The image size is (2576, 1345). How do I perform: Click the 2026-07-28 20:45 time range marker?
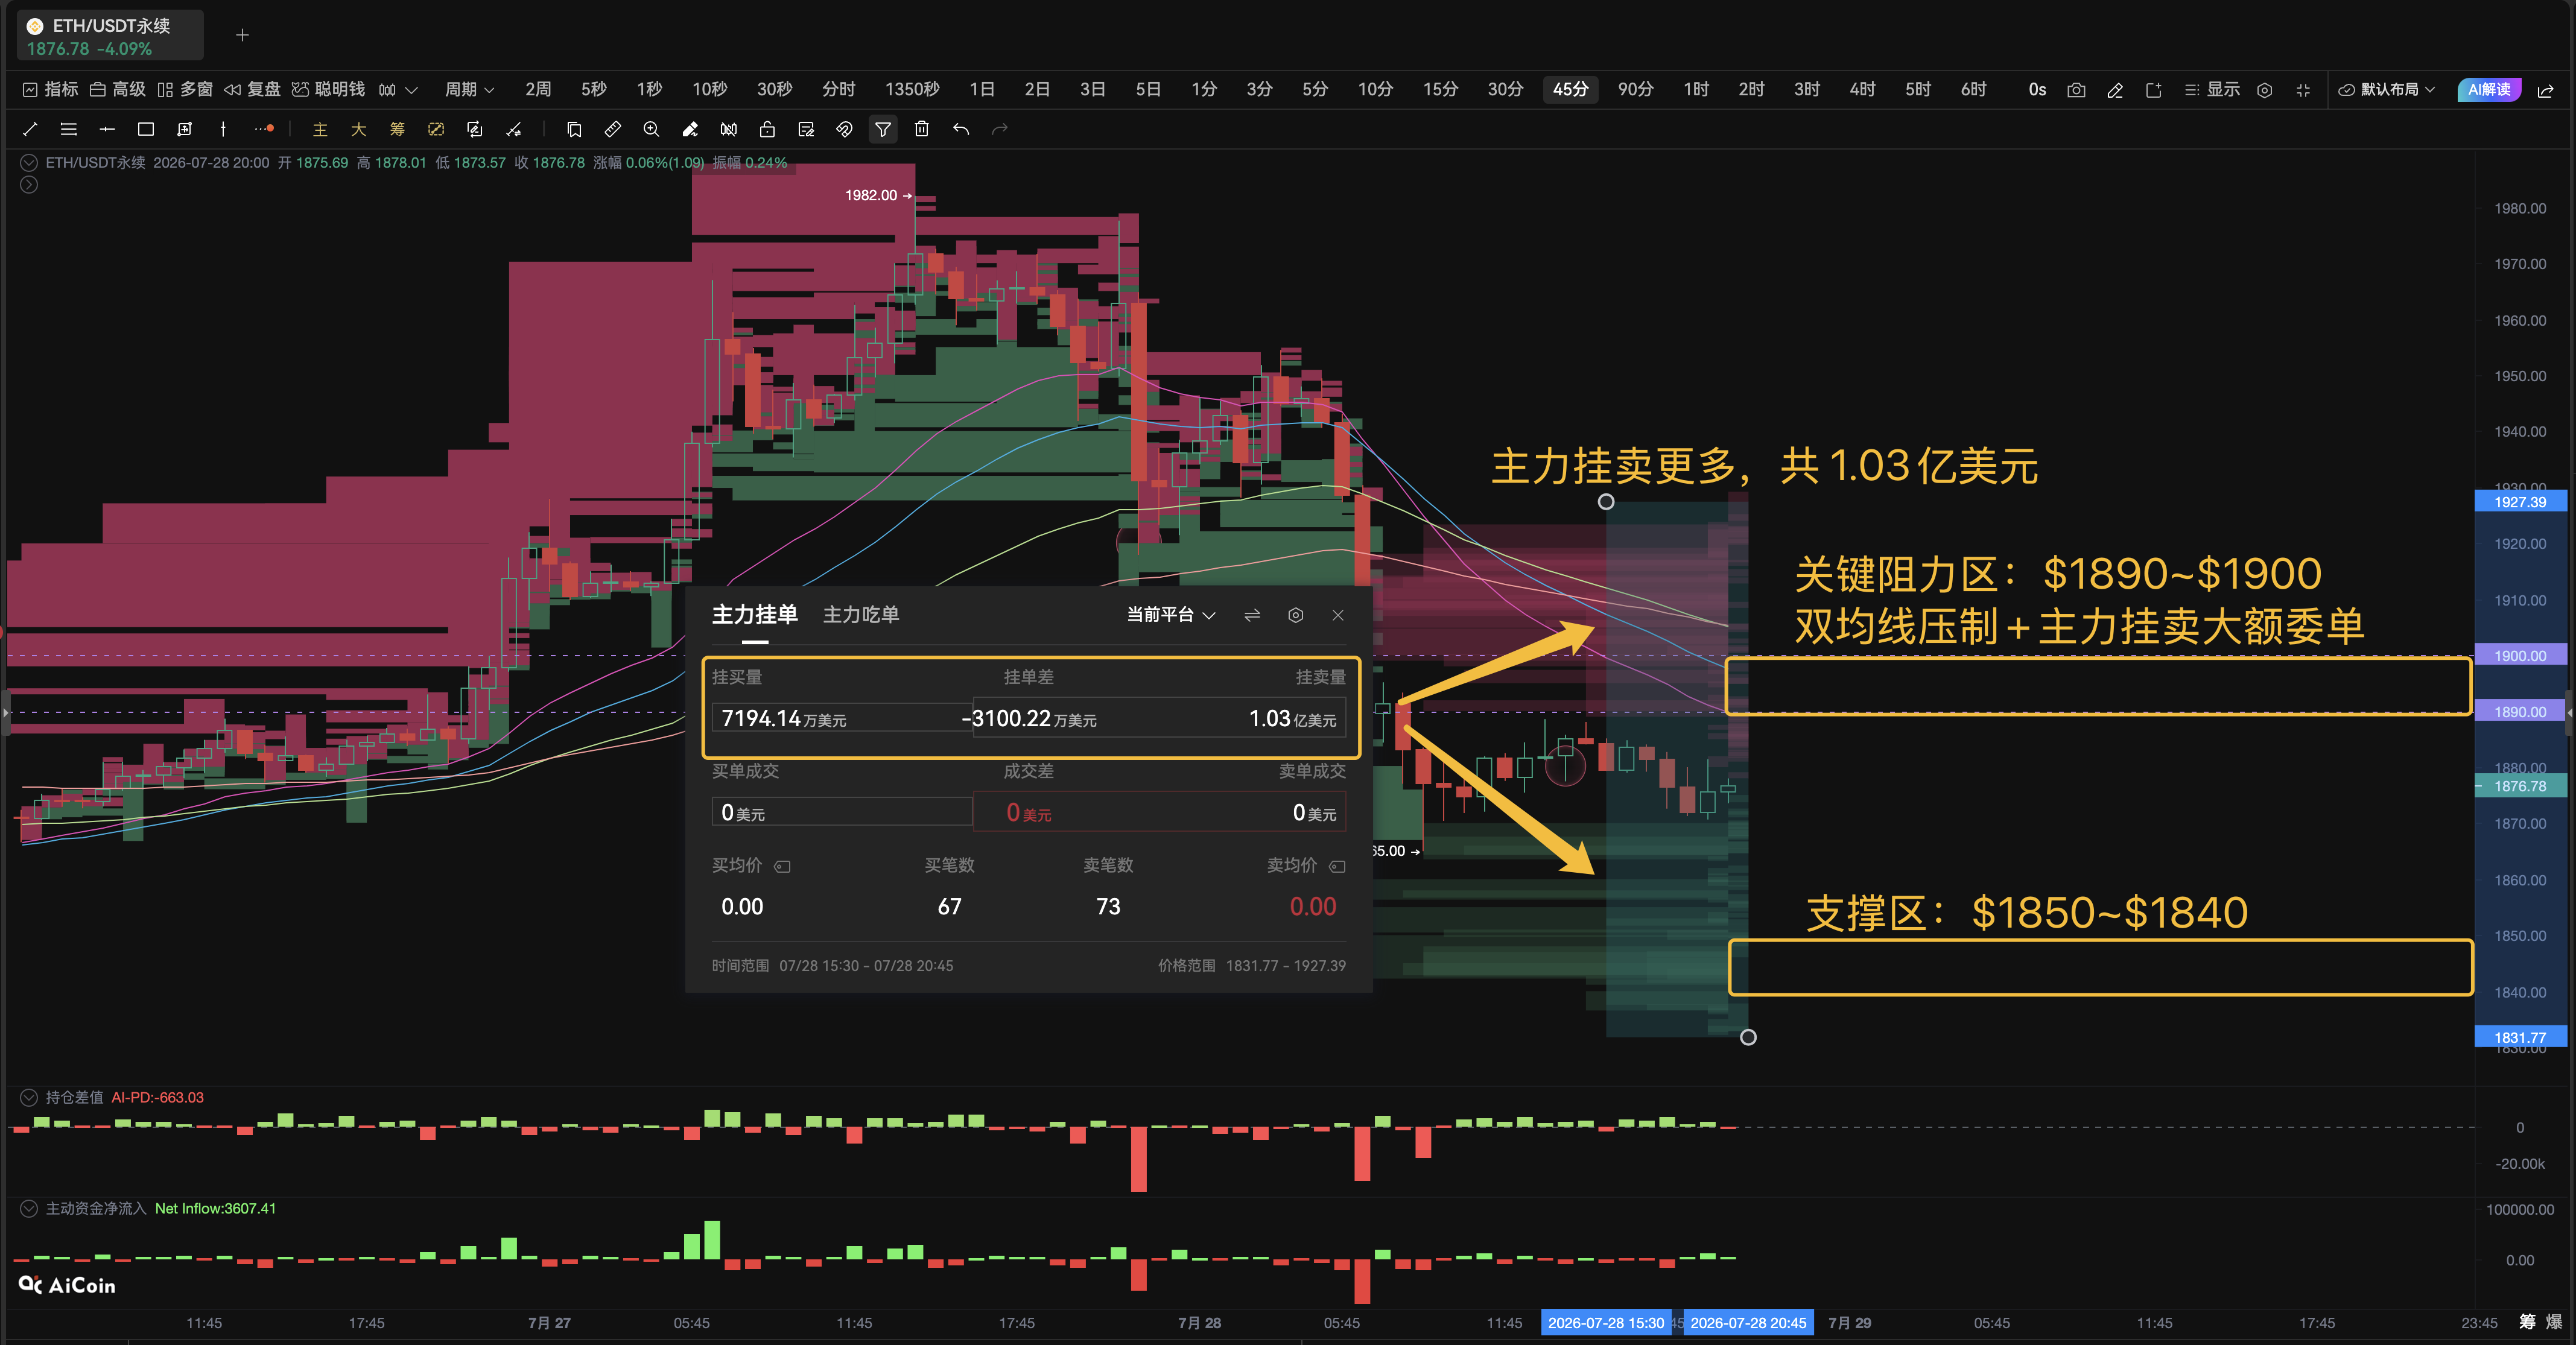(1748, 1323)
